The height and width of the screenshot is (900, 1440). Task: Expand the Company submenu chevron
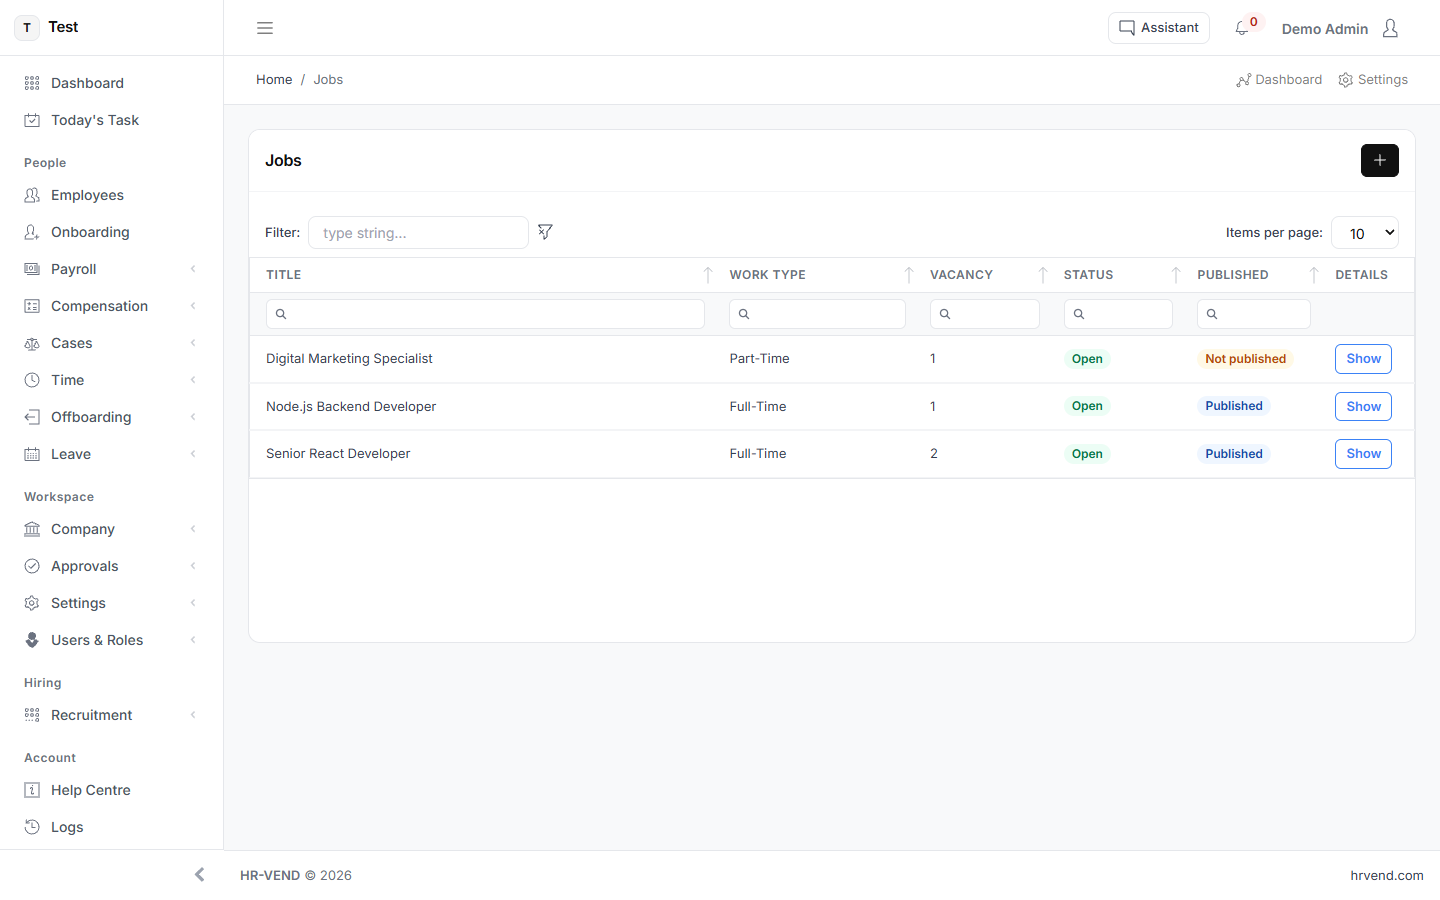click(193, 529)
